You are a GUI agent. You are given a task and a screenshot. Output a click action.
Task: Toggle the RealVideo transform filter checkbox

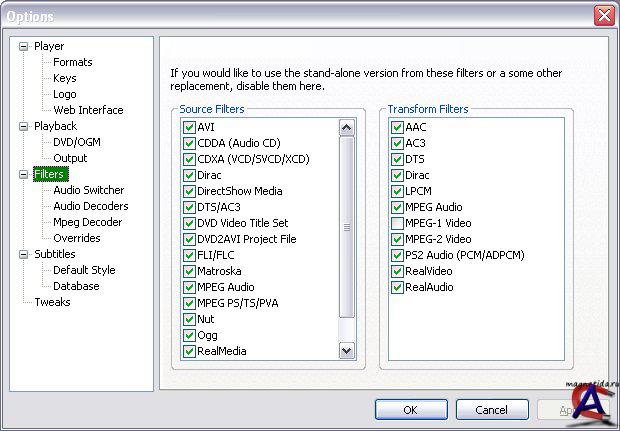tap(397, 271)
